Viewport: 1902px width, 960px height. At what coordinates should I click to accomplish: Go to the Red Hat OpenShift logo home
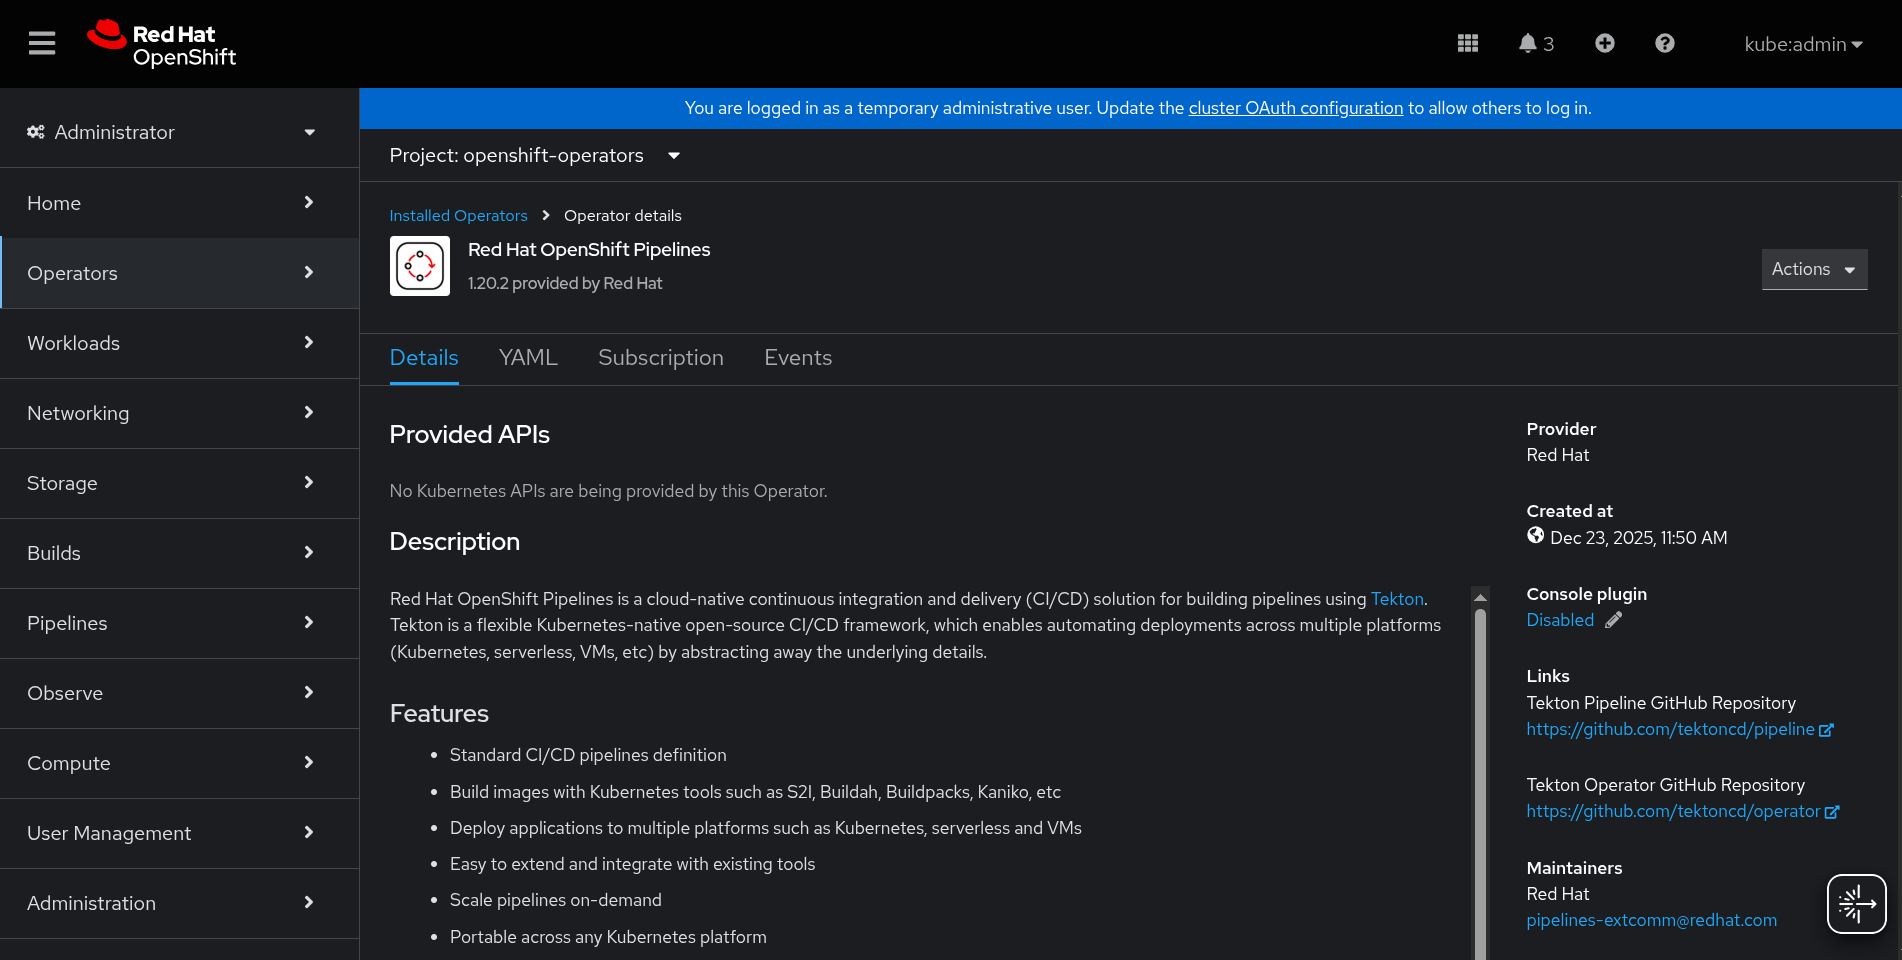tap(162, 44)
